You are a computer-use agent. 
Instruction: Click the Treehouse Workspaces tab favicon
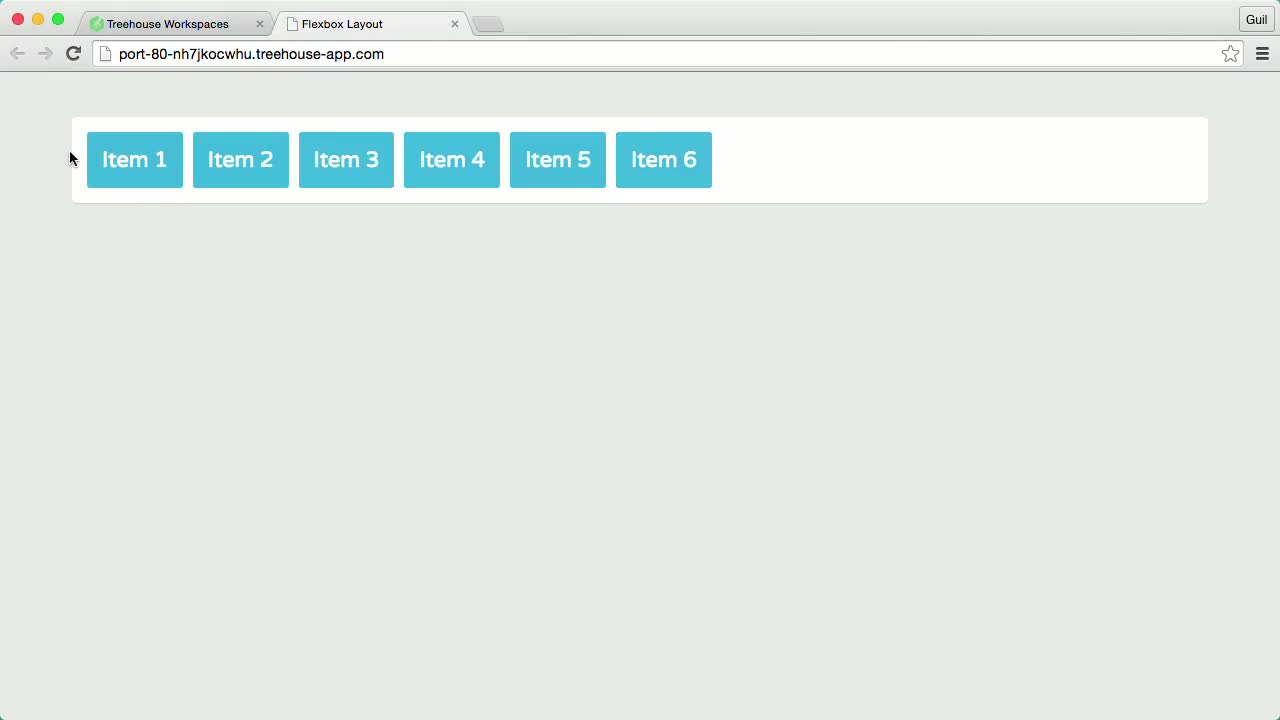point(96,23)
